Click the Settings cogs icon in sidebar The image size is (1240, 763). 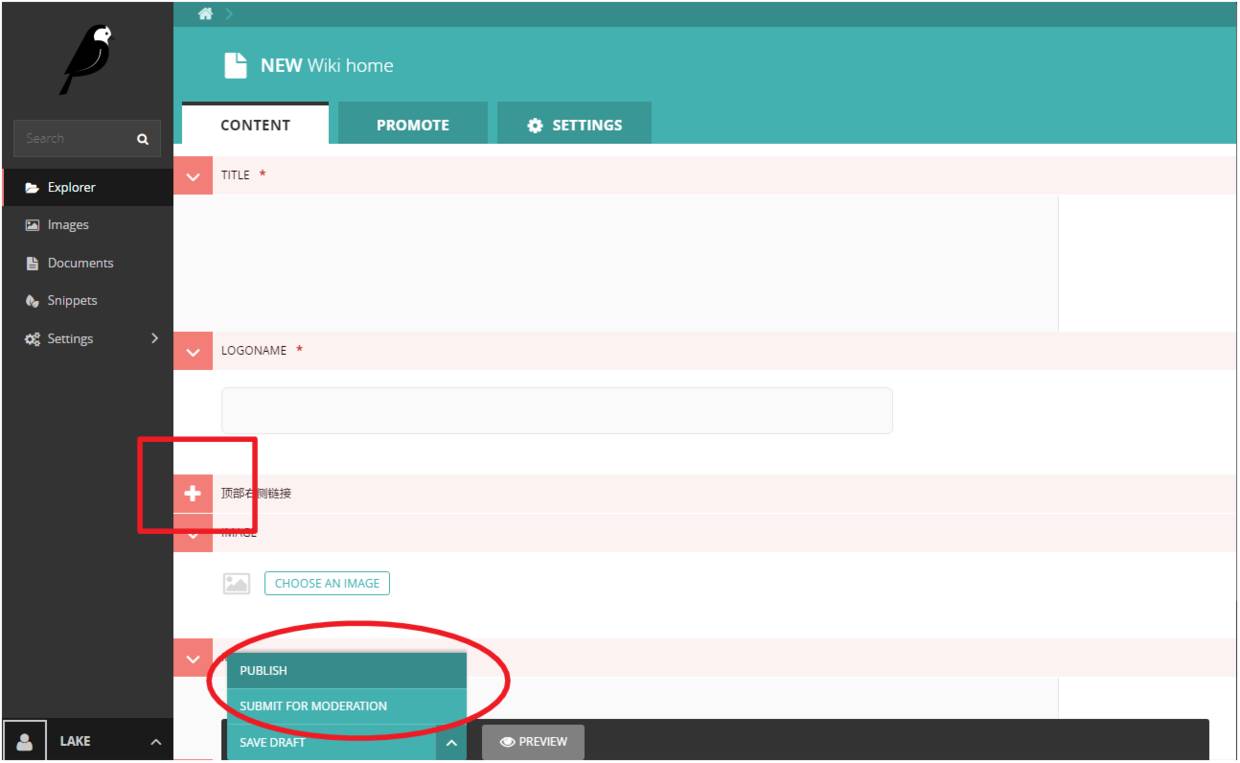click(32, 339)
